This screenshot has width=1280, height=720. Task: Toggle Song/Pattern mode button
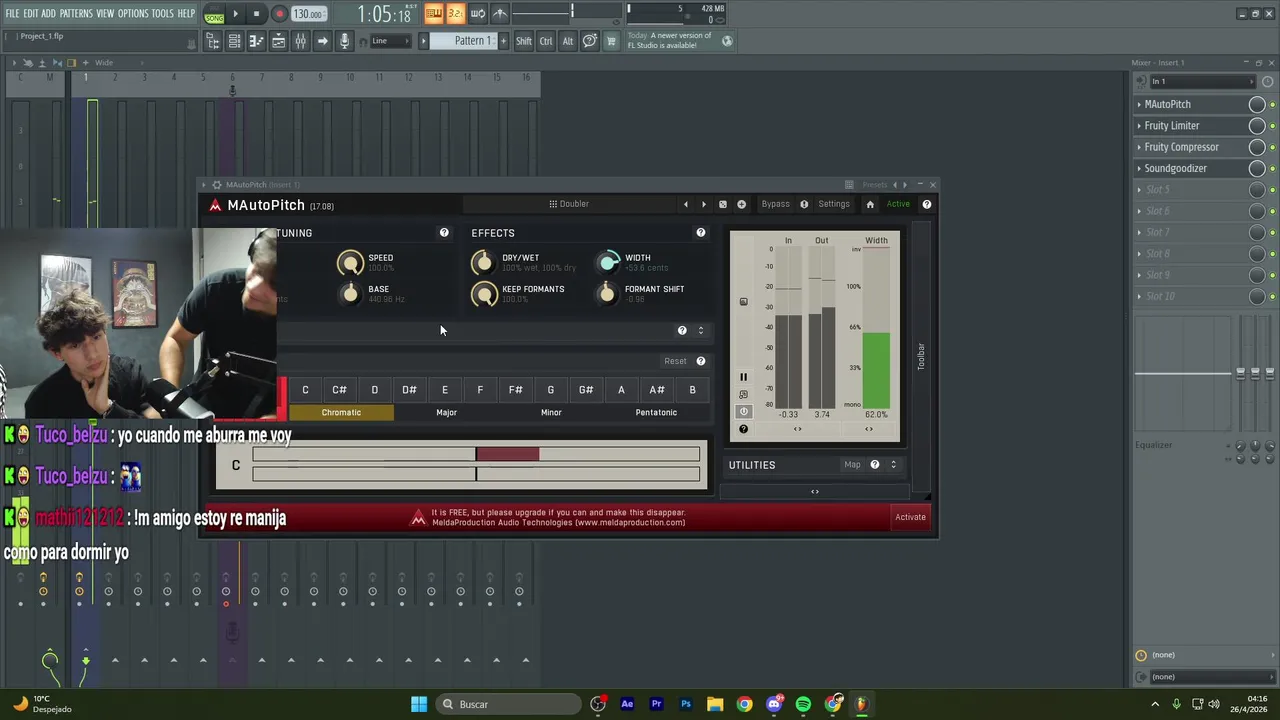pyautogui.click(x=214, y=16)
